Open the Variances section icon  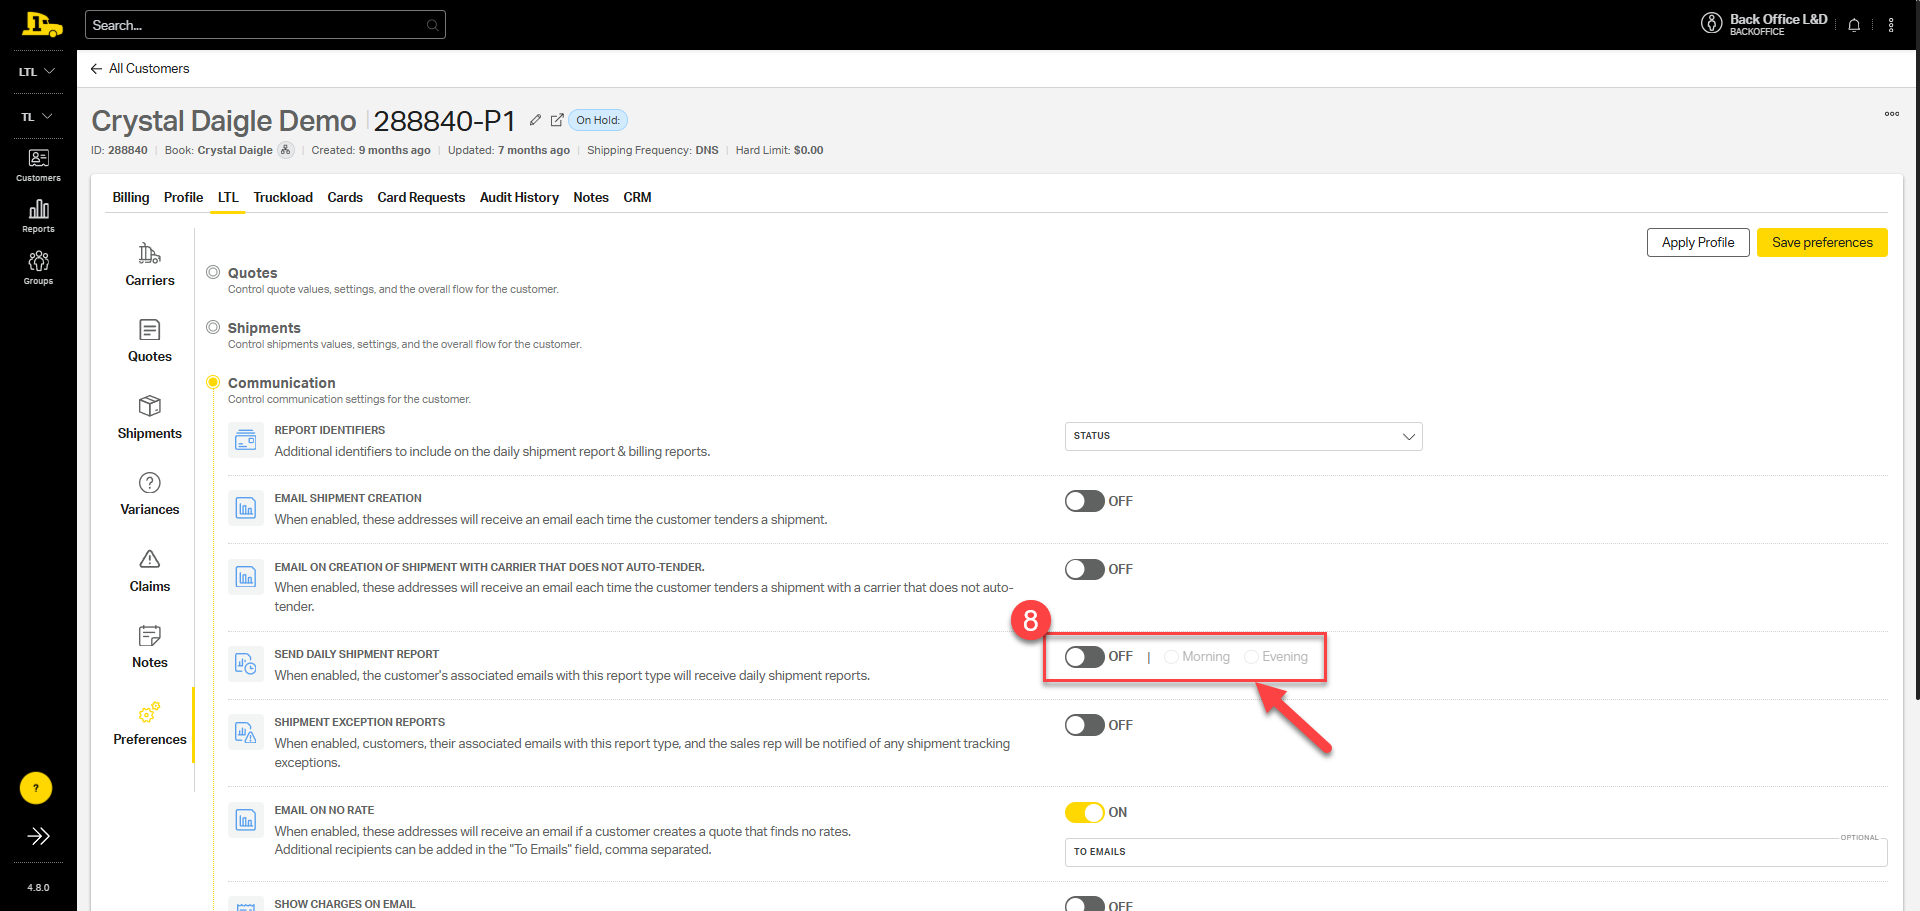click(x=150, y=483)
